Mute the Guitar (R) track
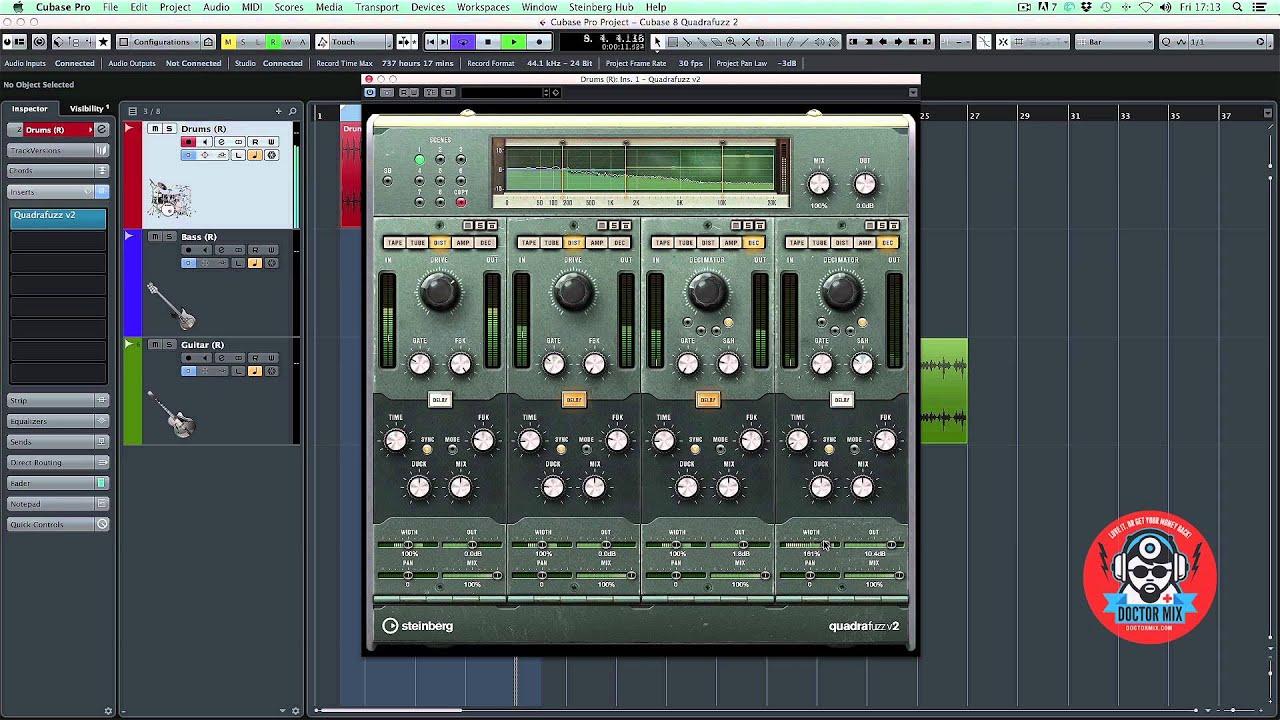Screen dimensions: 1280x720 (x=154, y=345)
